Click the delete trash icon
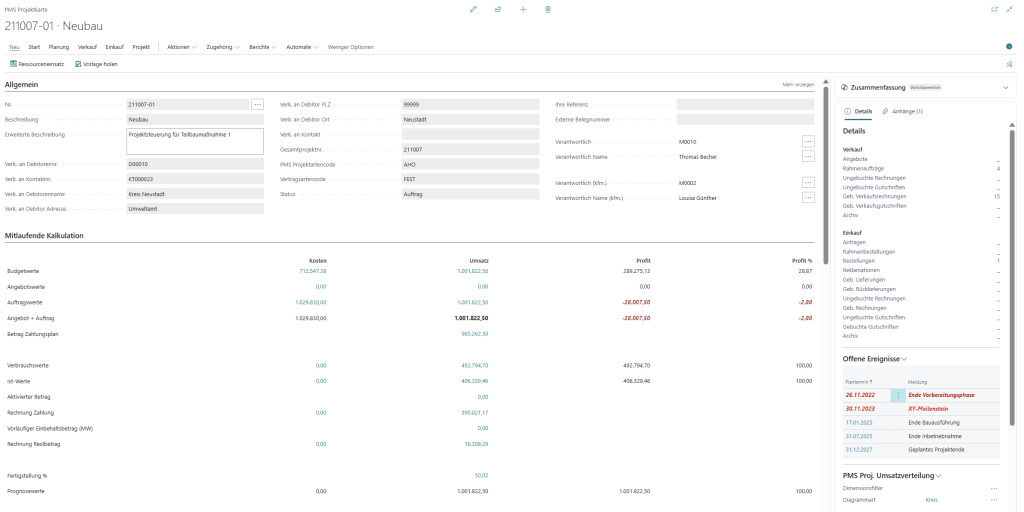 548,10
